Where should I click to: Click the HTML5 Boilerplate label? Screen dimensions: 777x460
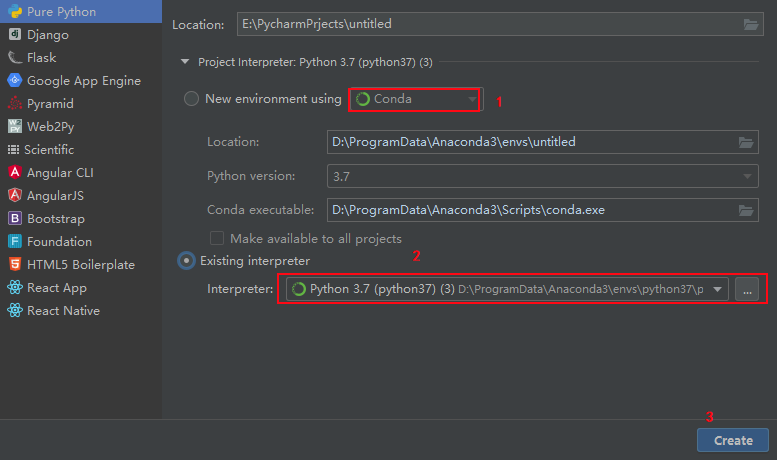81,265
